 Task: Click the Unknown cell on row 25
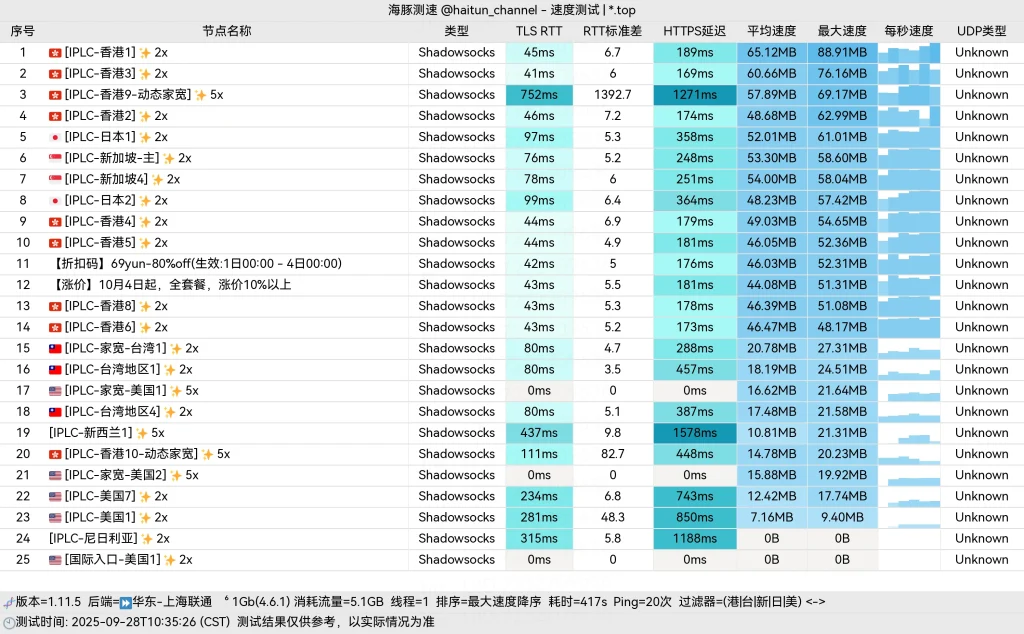(x=981, y=559)
